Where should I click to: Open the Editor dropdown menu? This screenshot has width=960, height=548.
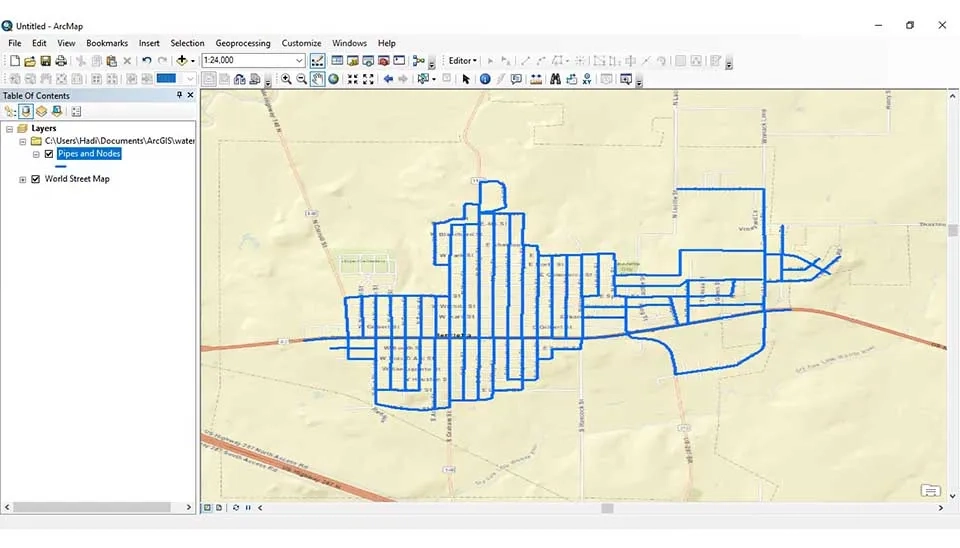[462, 61]
